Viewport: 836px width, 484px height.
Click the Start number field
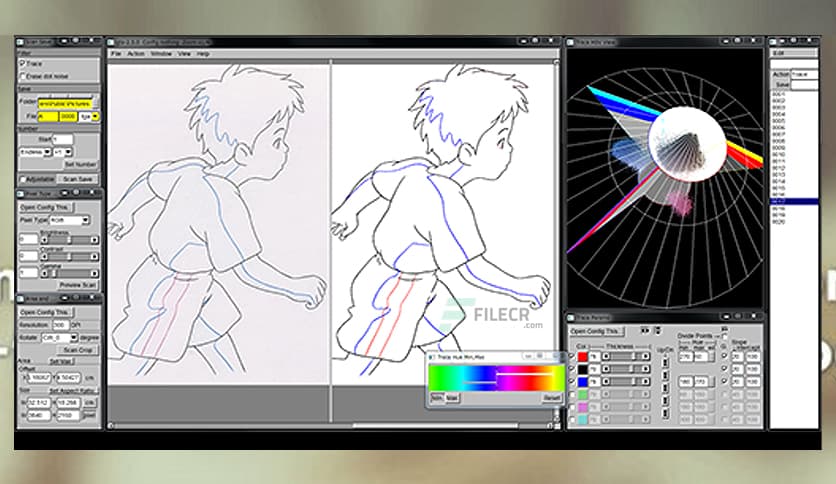(62, 139)
